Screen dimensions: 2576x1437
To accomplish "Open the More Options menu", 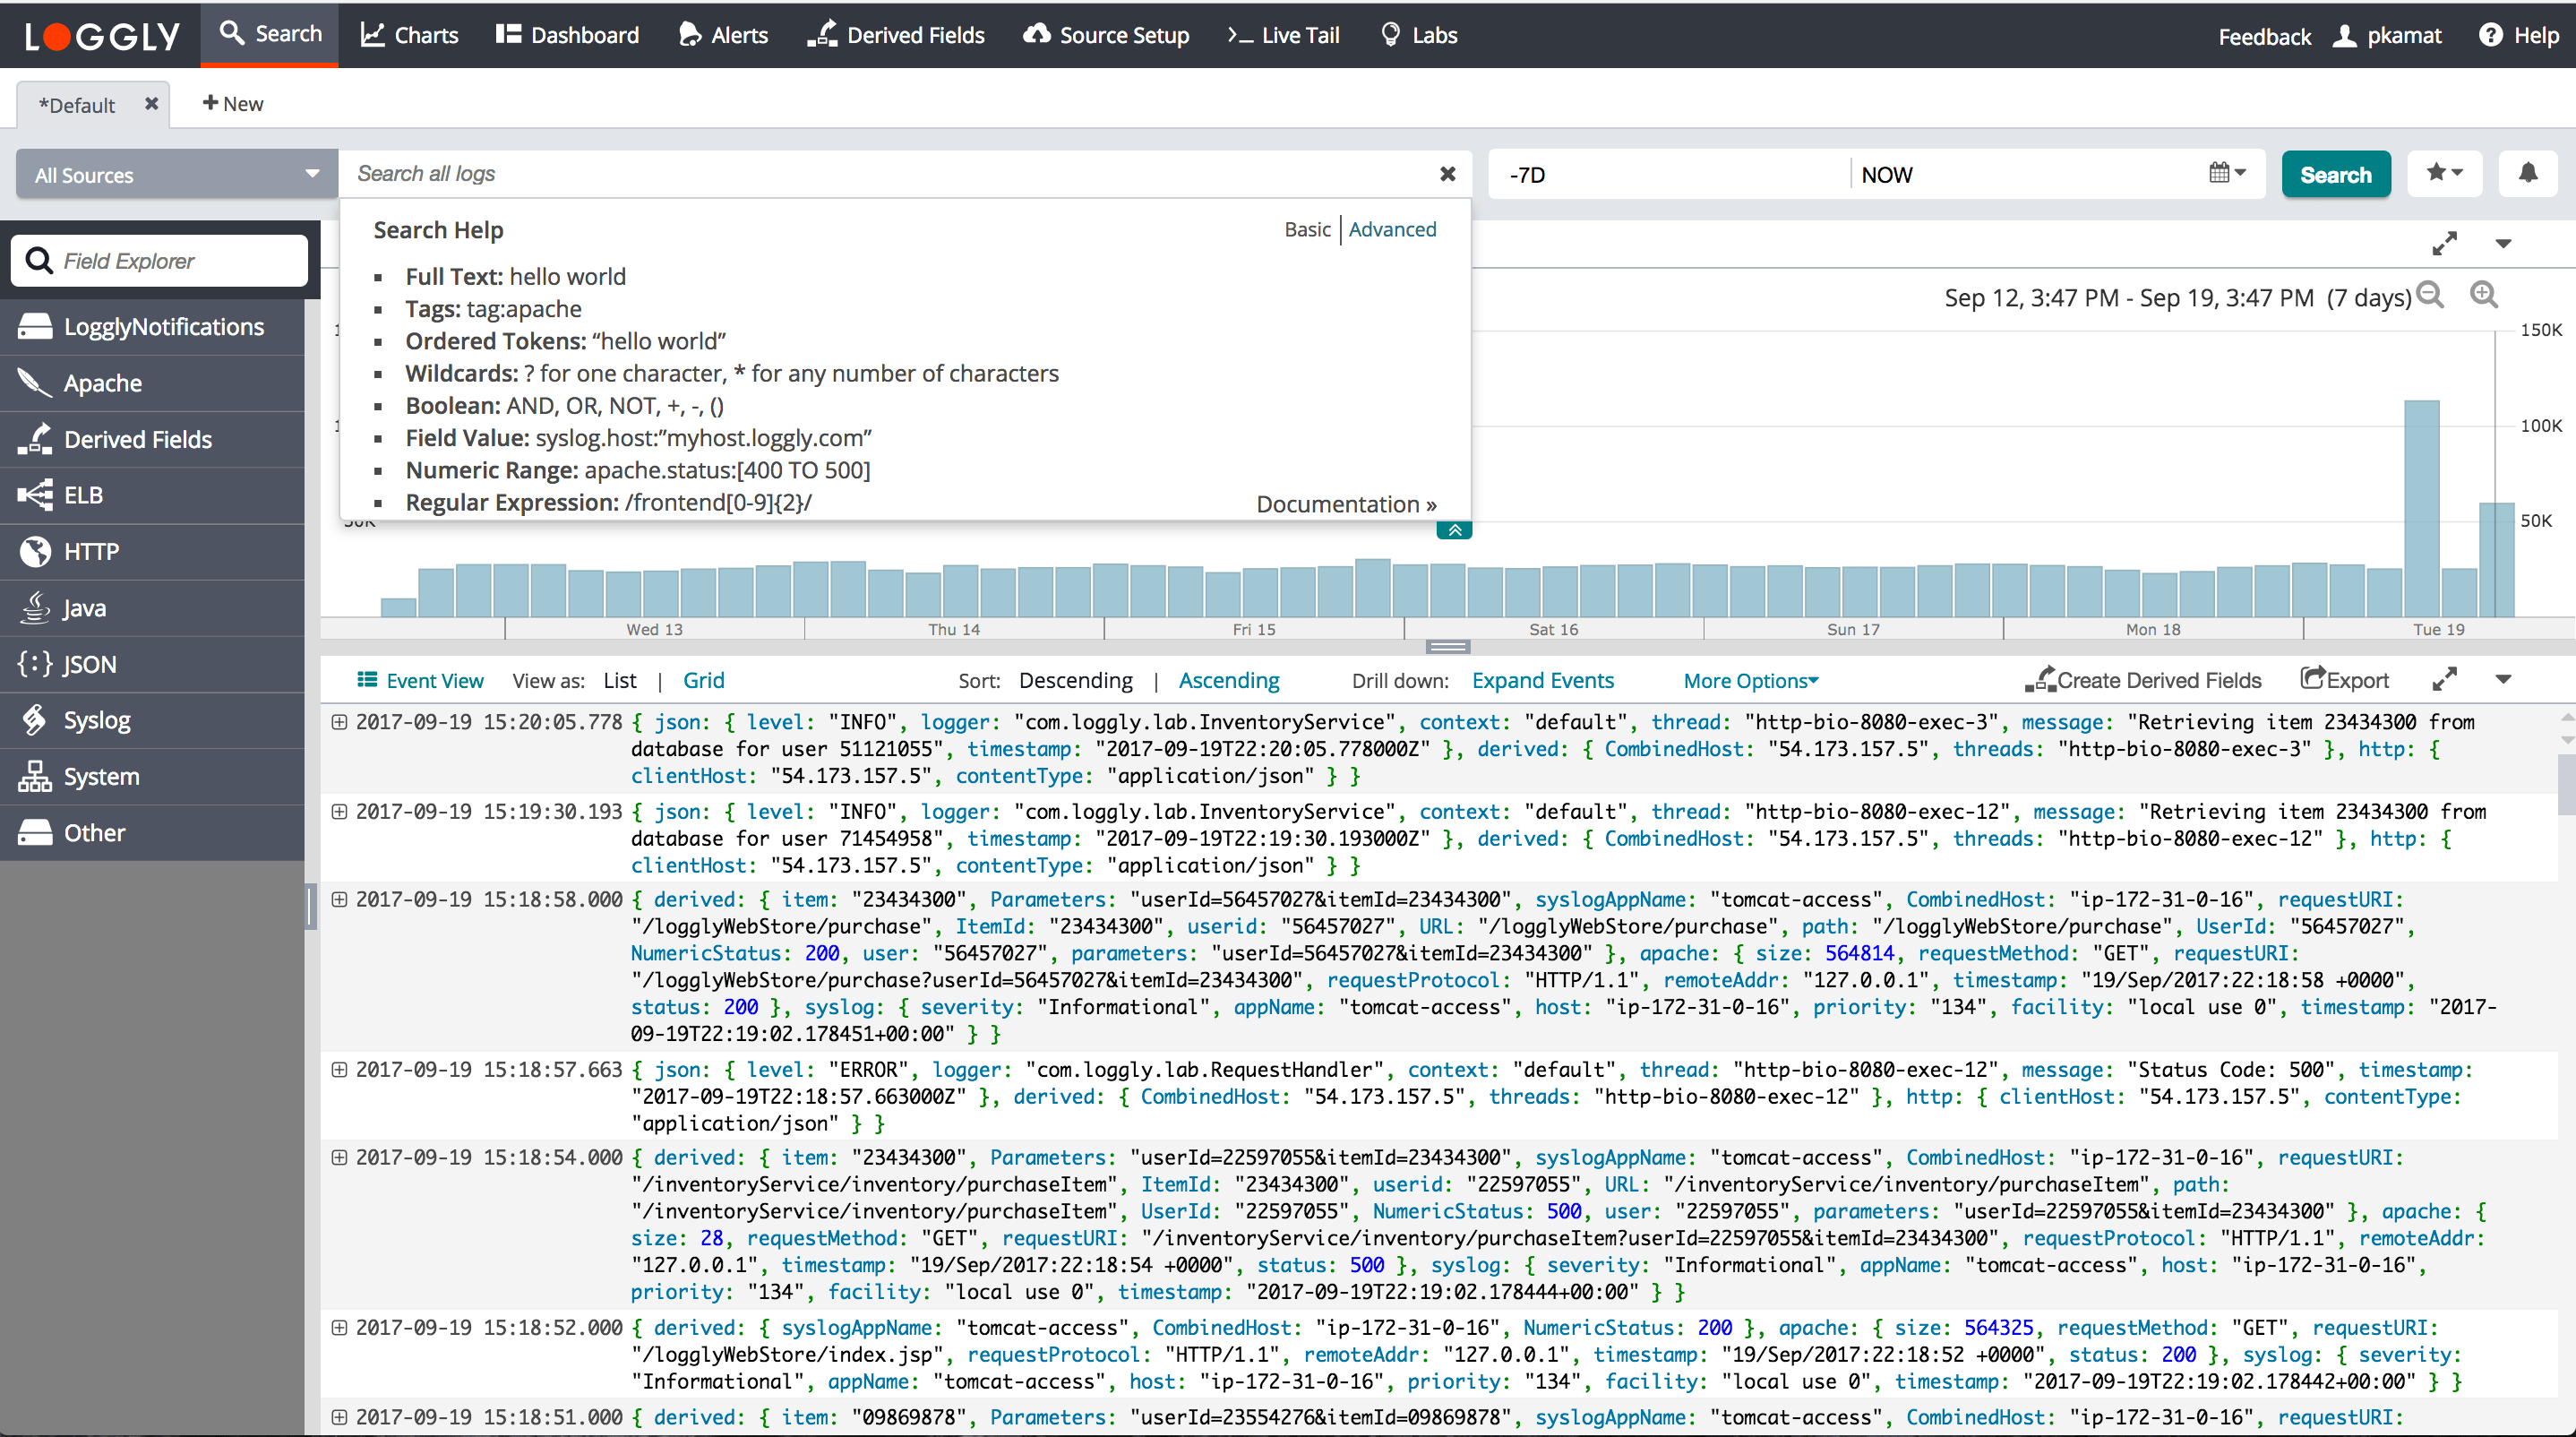I will tap(1749, 680).
